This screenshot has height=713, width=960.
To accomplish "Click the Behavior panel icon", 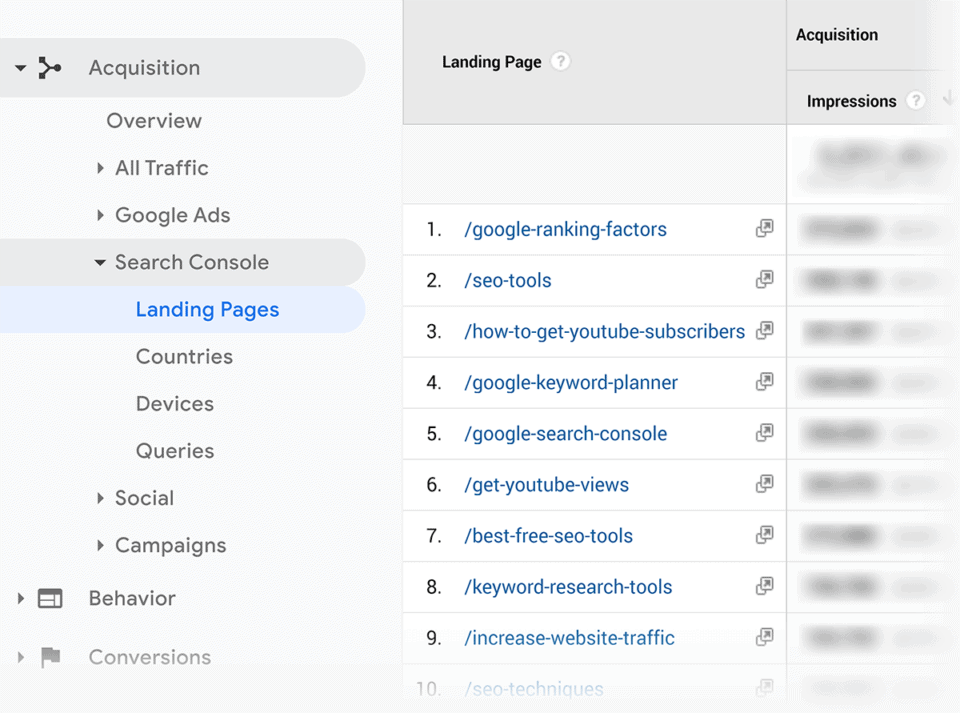I will click(48, 598).
